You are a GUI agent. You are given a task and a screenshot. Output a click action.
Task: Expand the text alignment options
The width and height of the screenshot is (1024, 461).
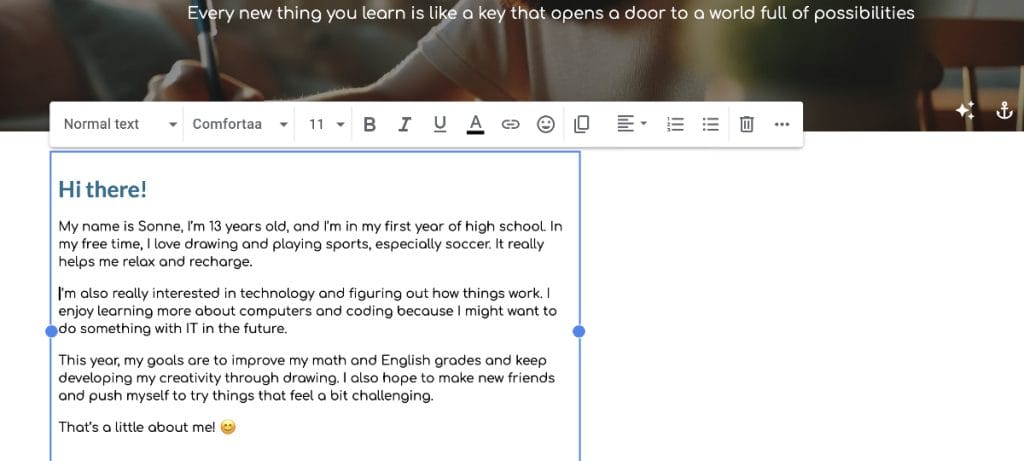632,124
